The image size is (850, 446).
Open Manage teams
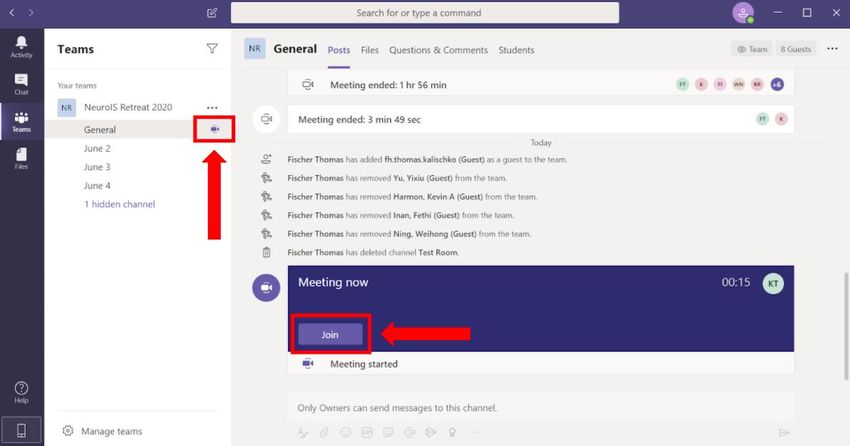click(x=112, y=431)
